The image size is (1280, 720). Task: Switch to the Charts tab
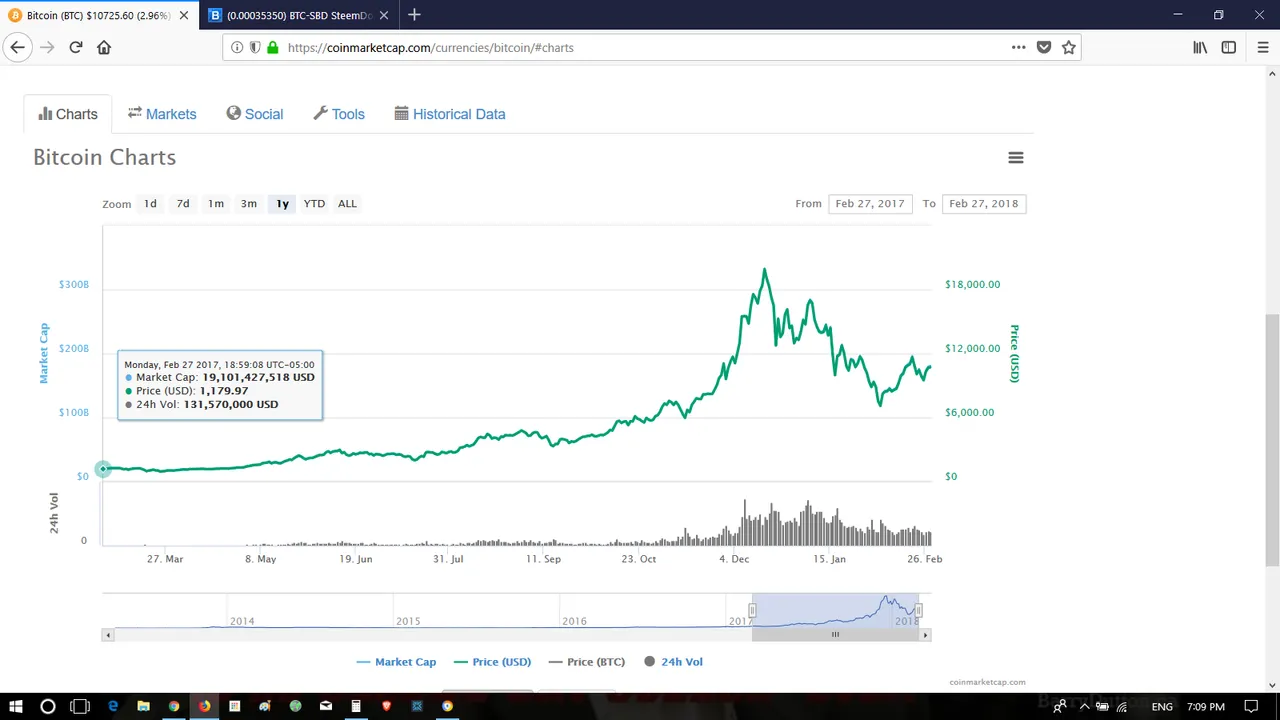[68, 114]
